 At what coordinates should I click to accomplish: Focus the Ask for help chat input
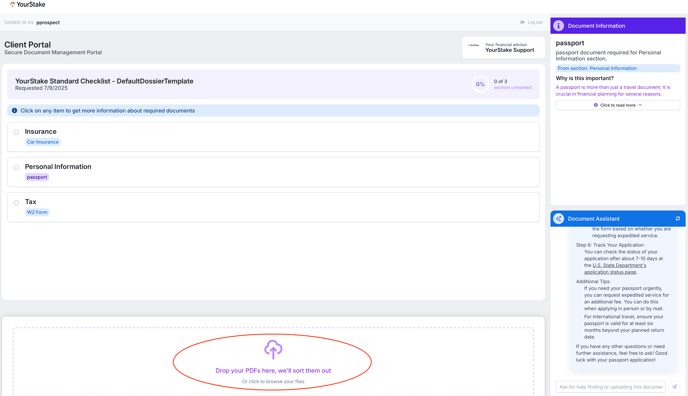[x=610, y=387]
